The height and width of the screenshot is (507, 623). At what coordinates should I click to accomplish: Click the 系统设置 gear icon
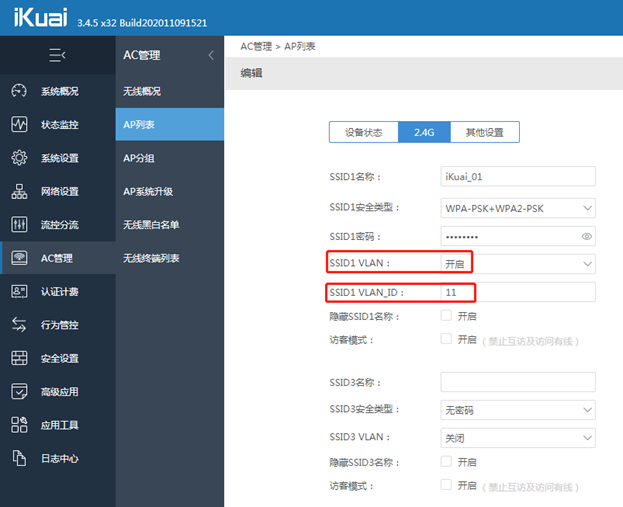point(19,158)
